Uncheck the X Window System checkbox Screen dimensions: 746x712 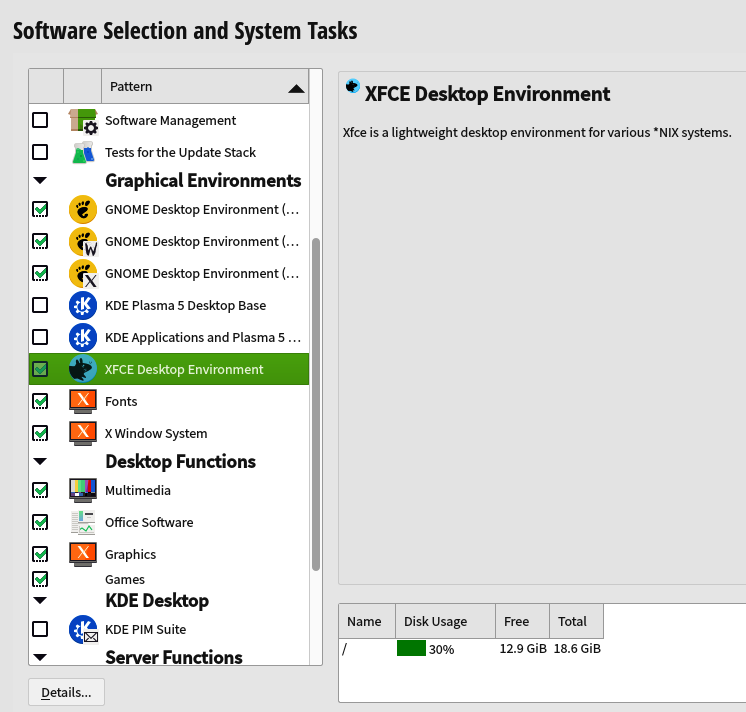(40, 433)
